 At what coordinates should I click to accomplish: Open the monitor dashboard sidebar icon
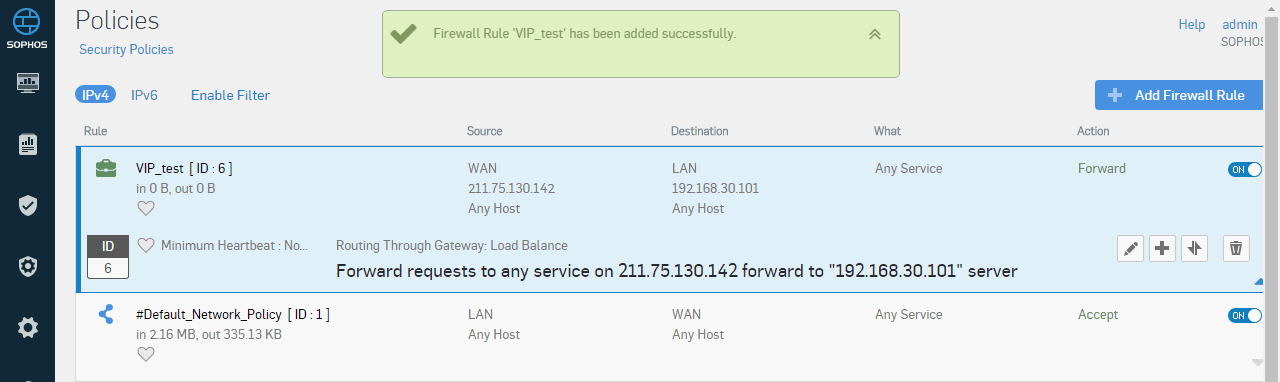pos(28,83)
